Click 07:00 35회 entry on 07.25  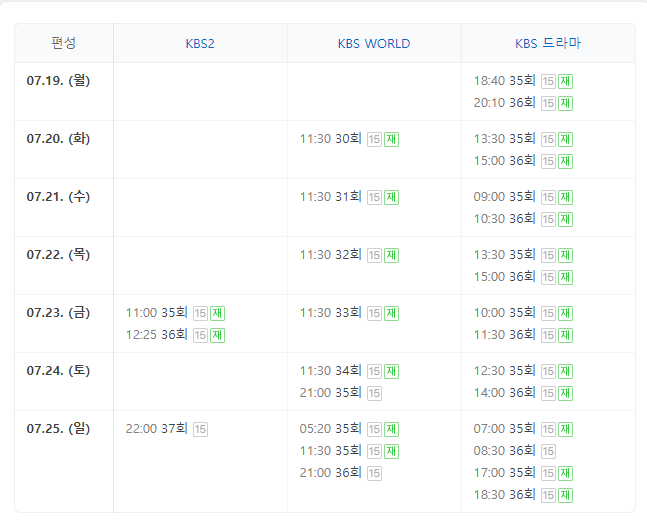point(504,428)
